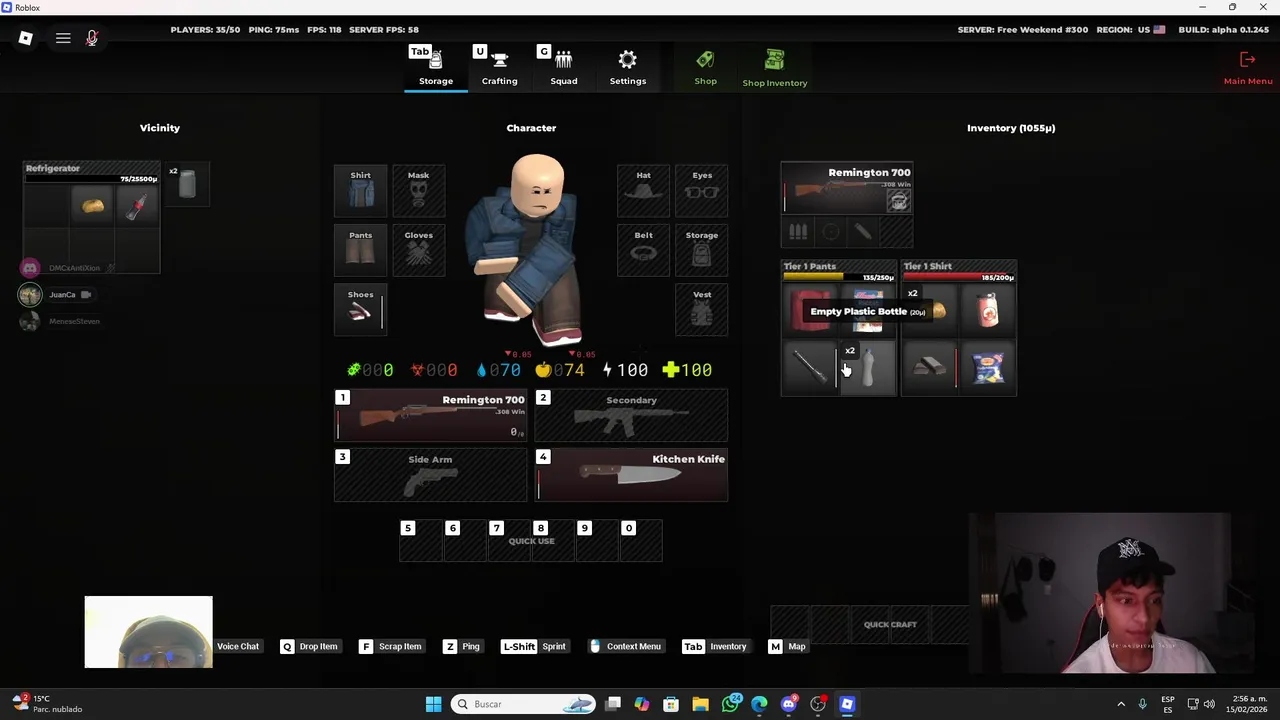Screen dimensions: 1280x720
Task: Open the Shop
Action: 705,67
